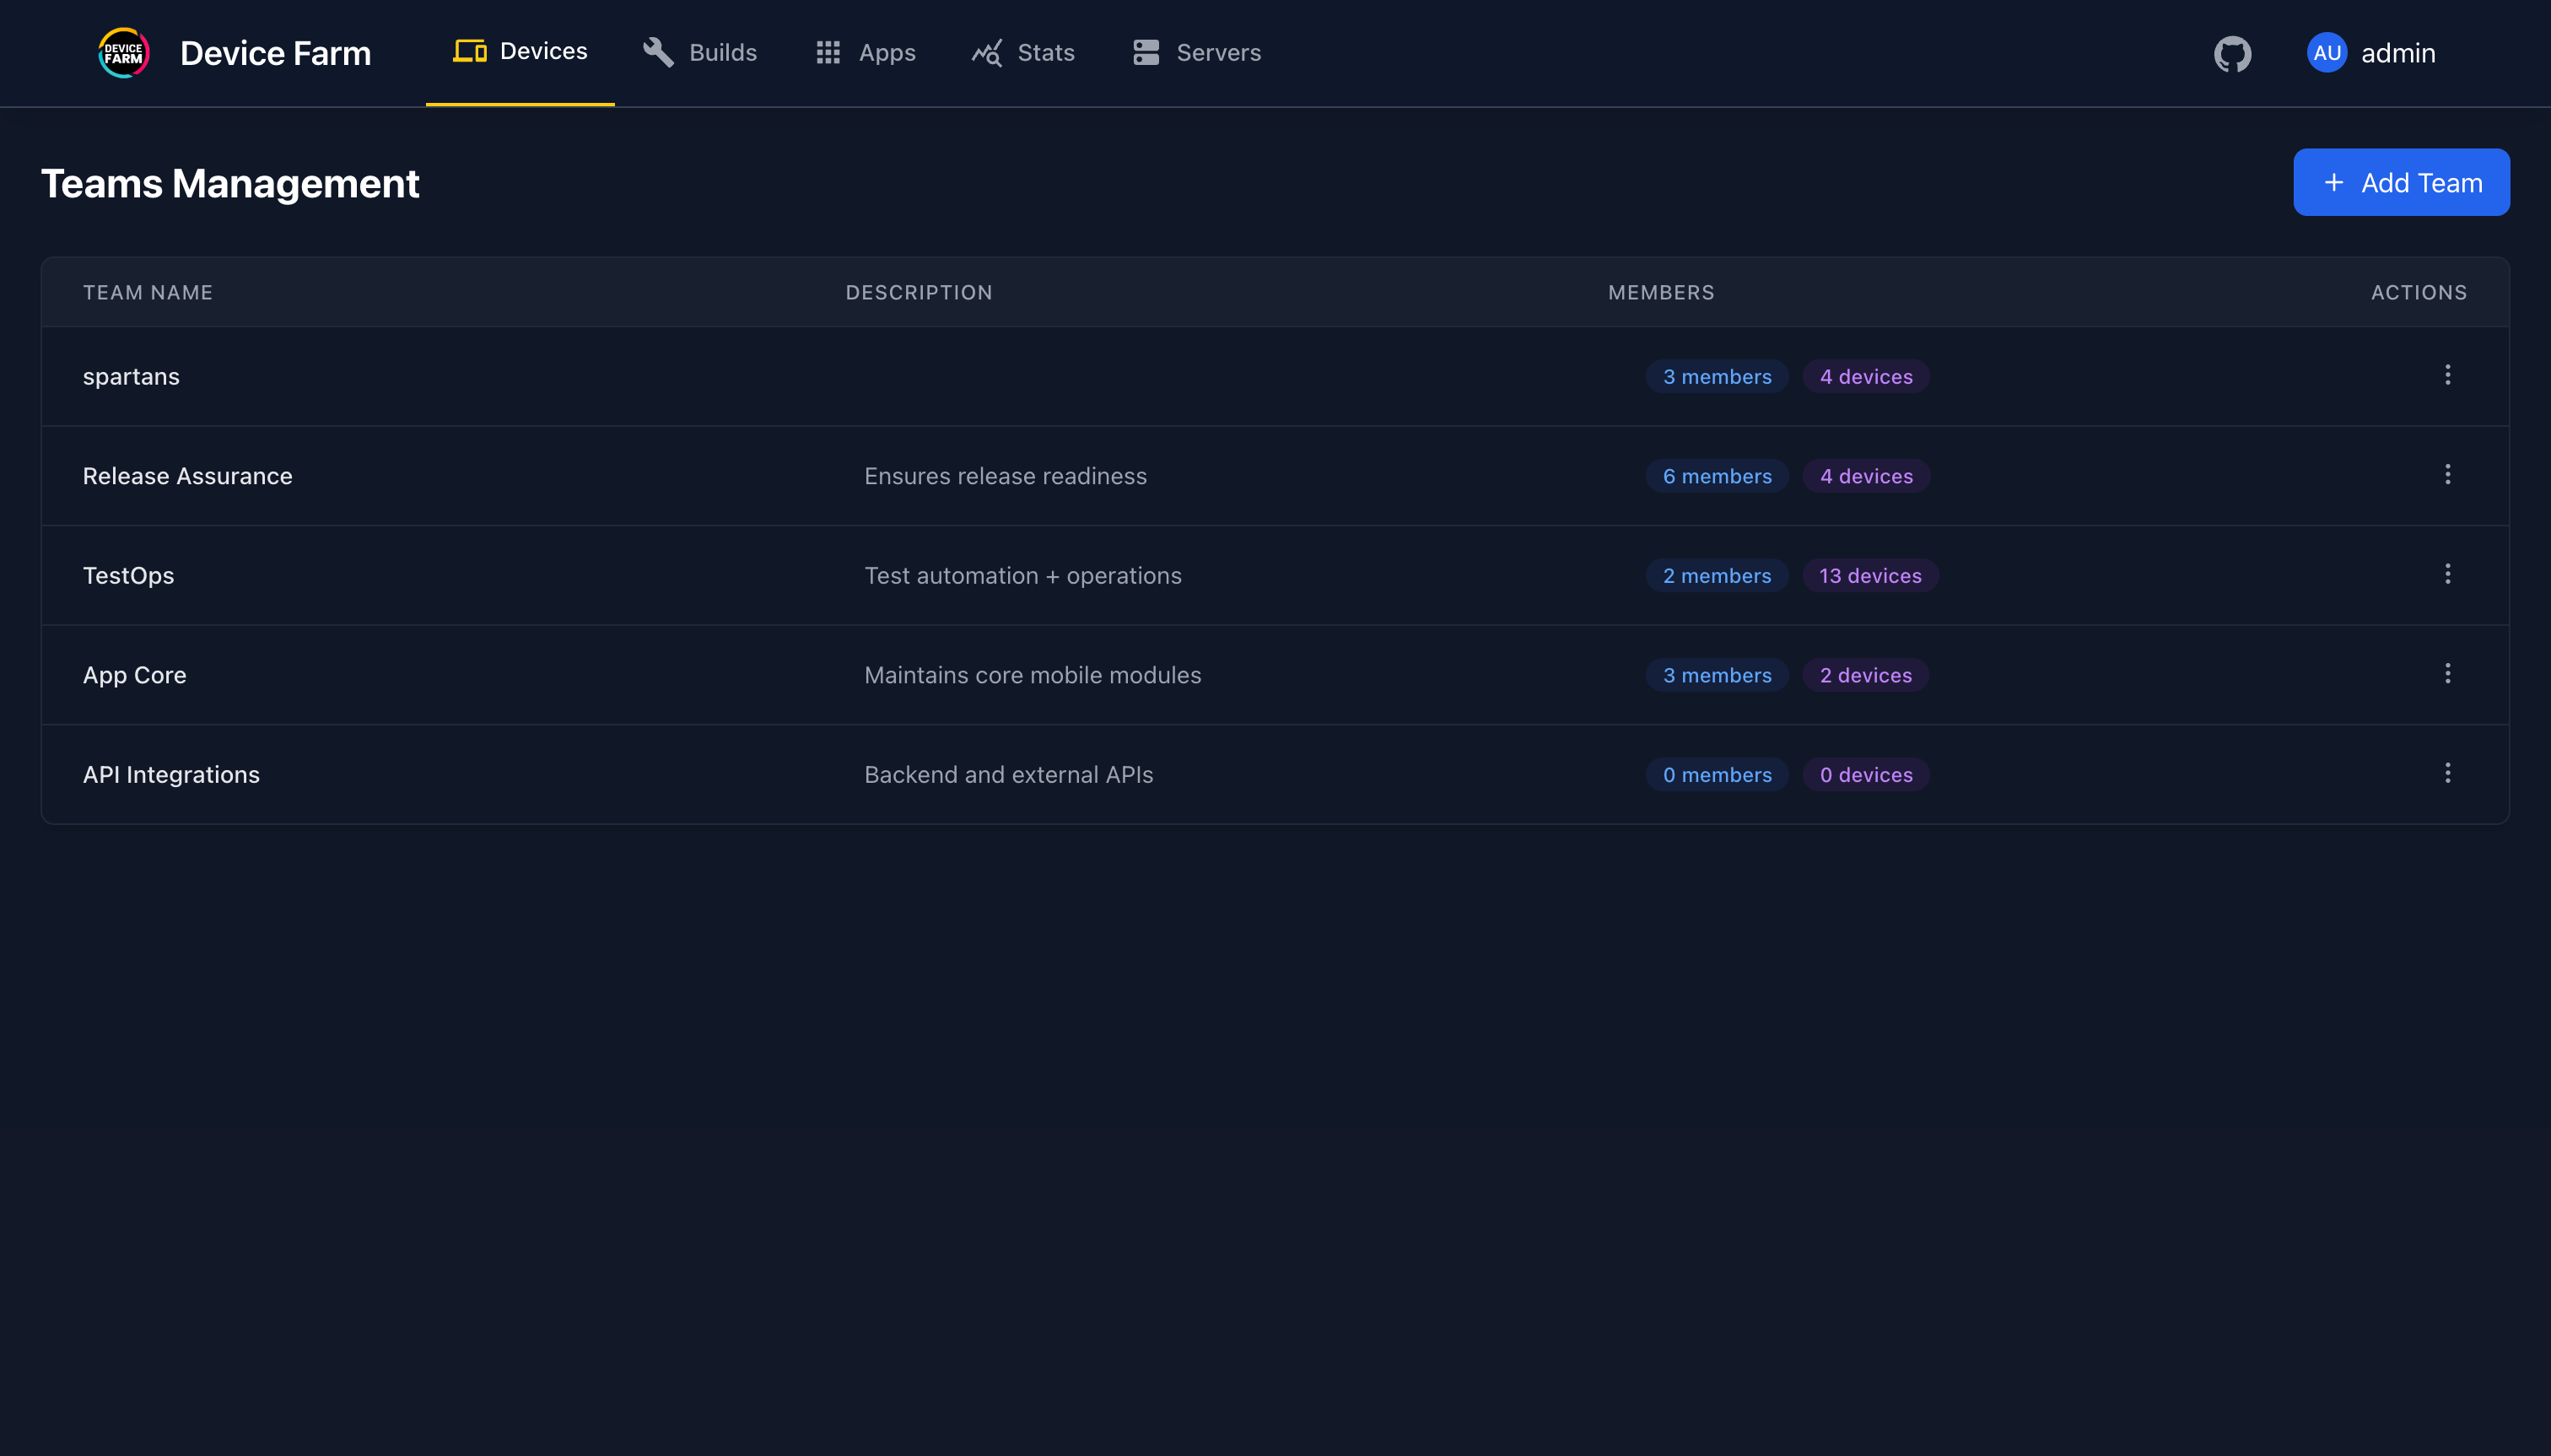Go to the Builds tab
The height and width of the screenshot is (1456, 2551).
point(700,52)
